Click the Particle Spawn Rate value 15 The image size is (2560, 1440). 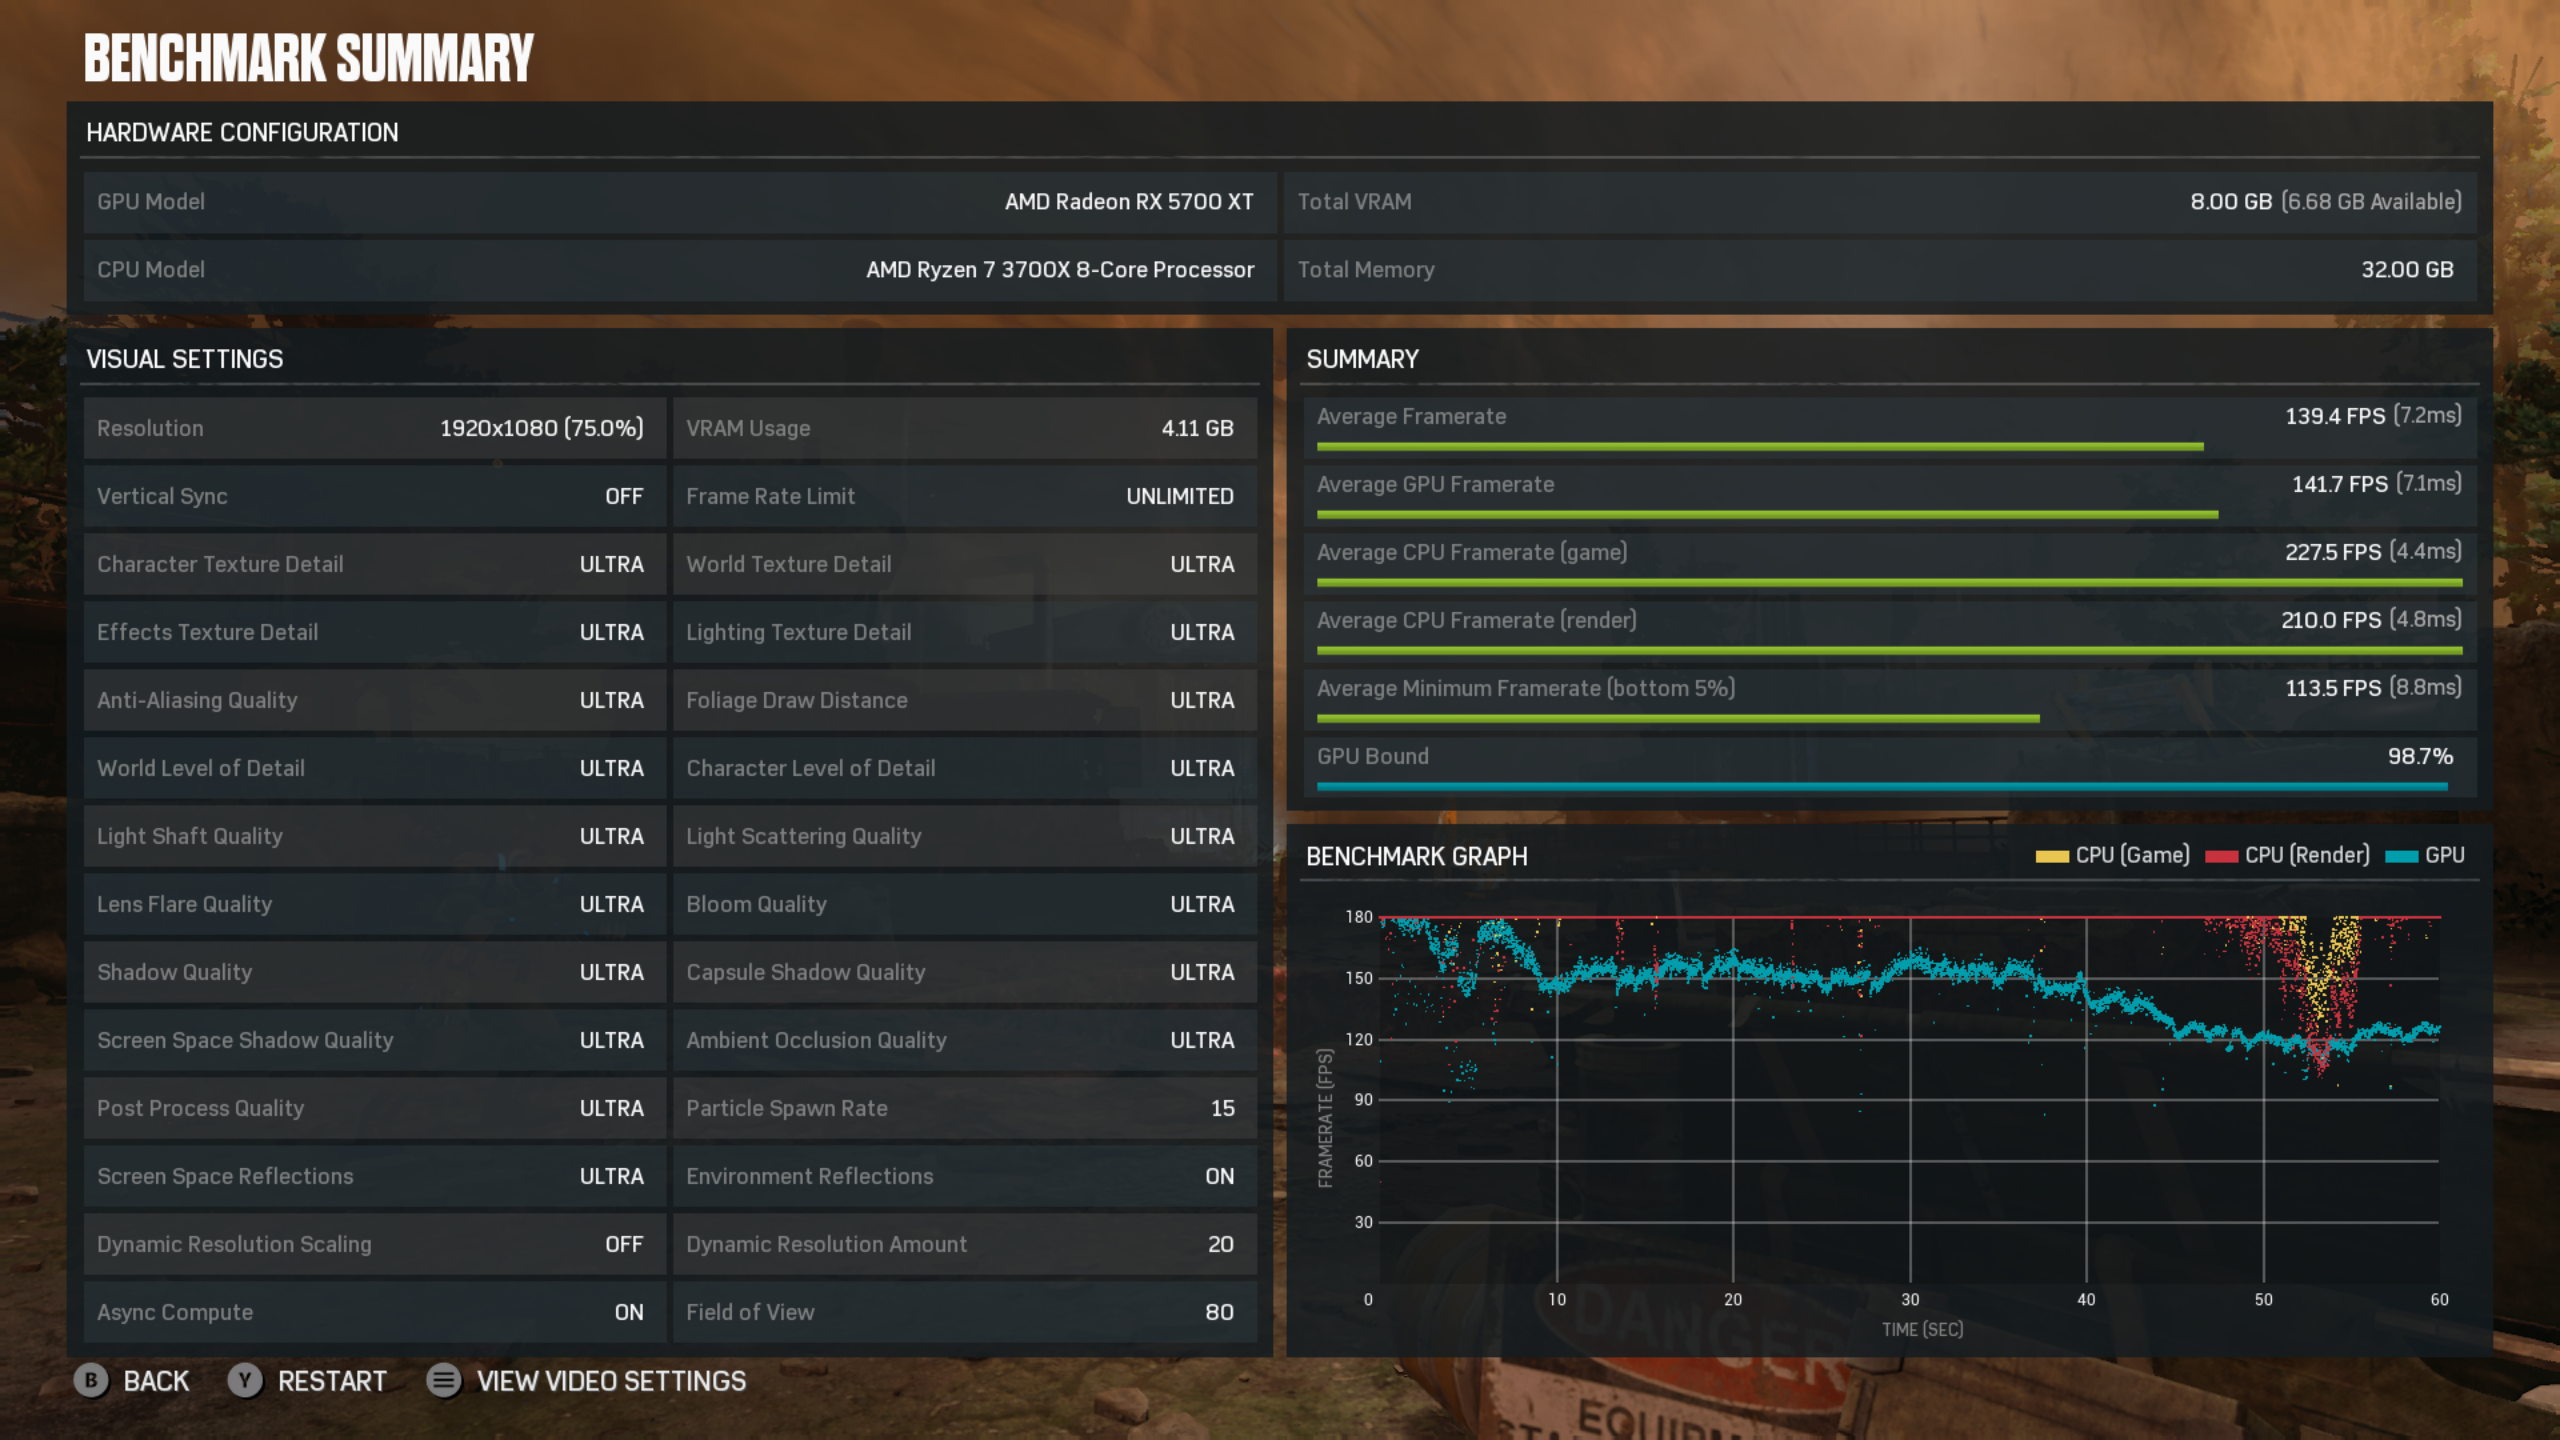(x=1222, y=1108)
